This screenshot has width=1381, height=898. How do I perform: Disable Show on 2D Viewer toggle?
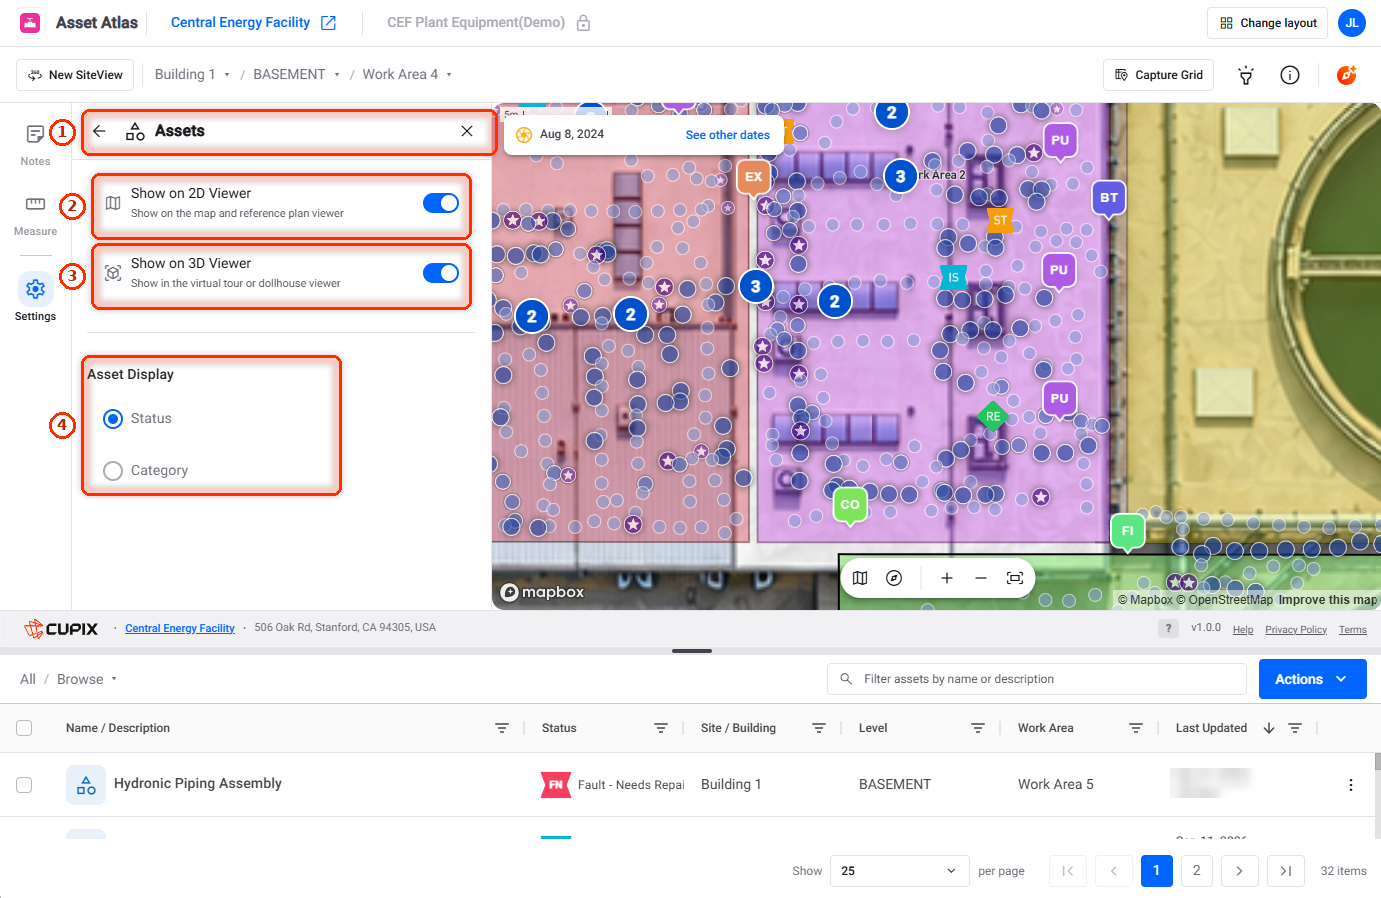point(441,203)
